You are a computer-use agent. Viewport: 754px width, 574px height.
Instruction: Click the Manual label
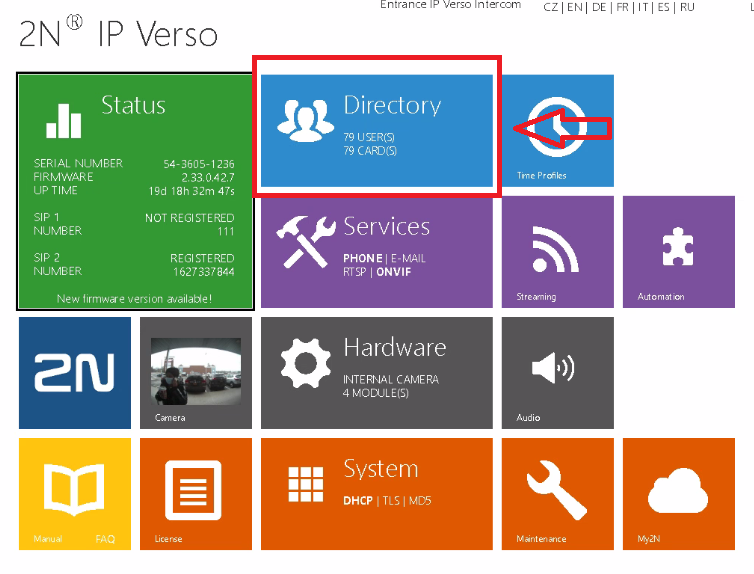(48, 539)
